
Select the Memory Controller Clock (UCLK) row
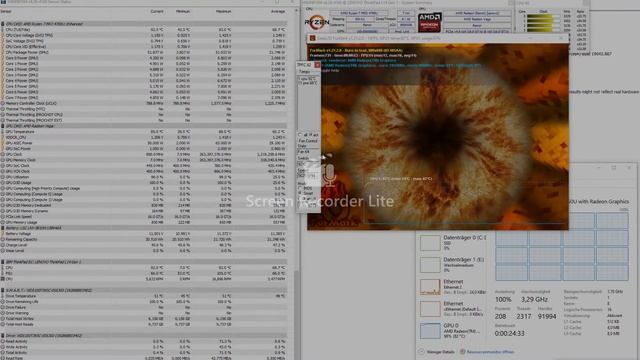(x=144, y=103)
